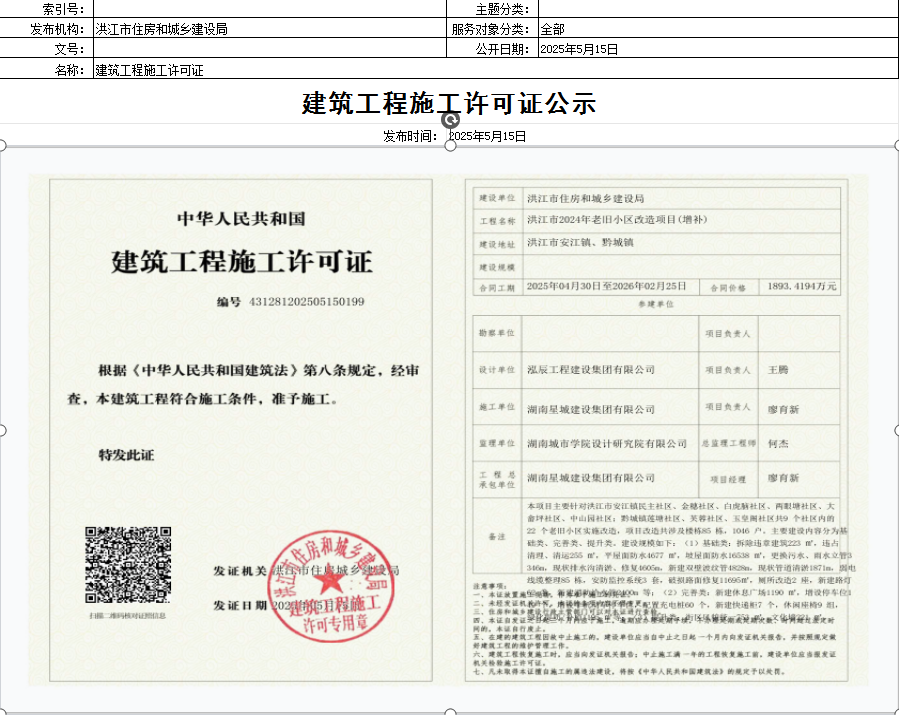Viewport: 899px width, 715px height.
Task: Select the empty 主题分类 value cell
Action: coord(717,9)
